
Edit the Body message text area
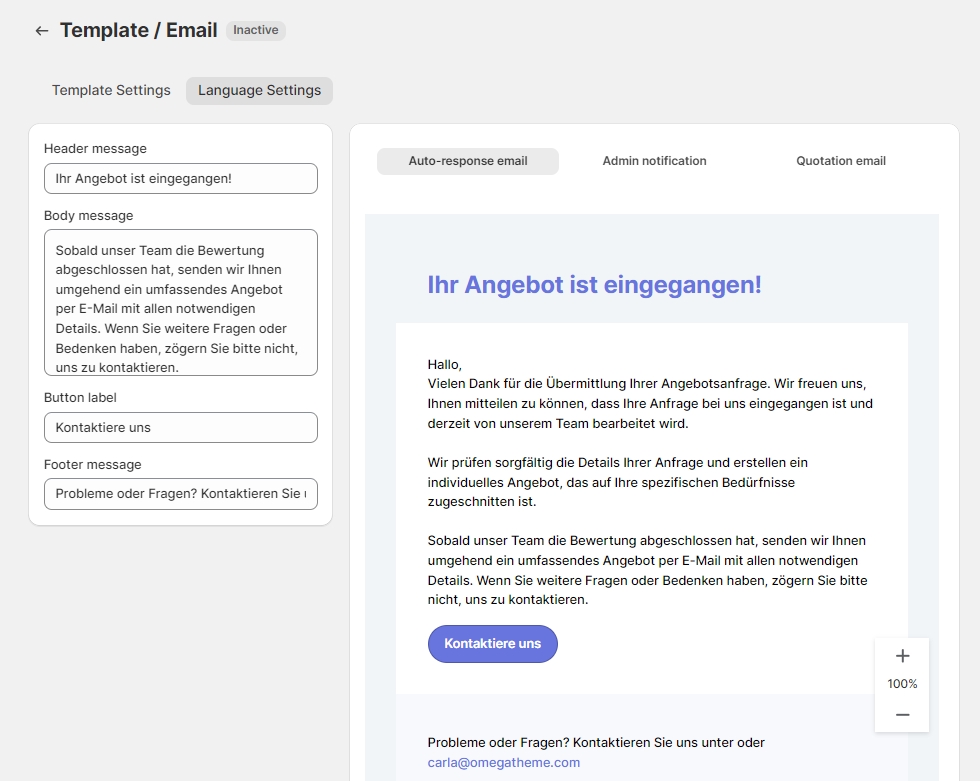coord(181,303)
